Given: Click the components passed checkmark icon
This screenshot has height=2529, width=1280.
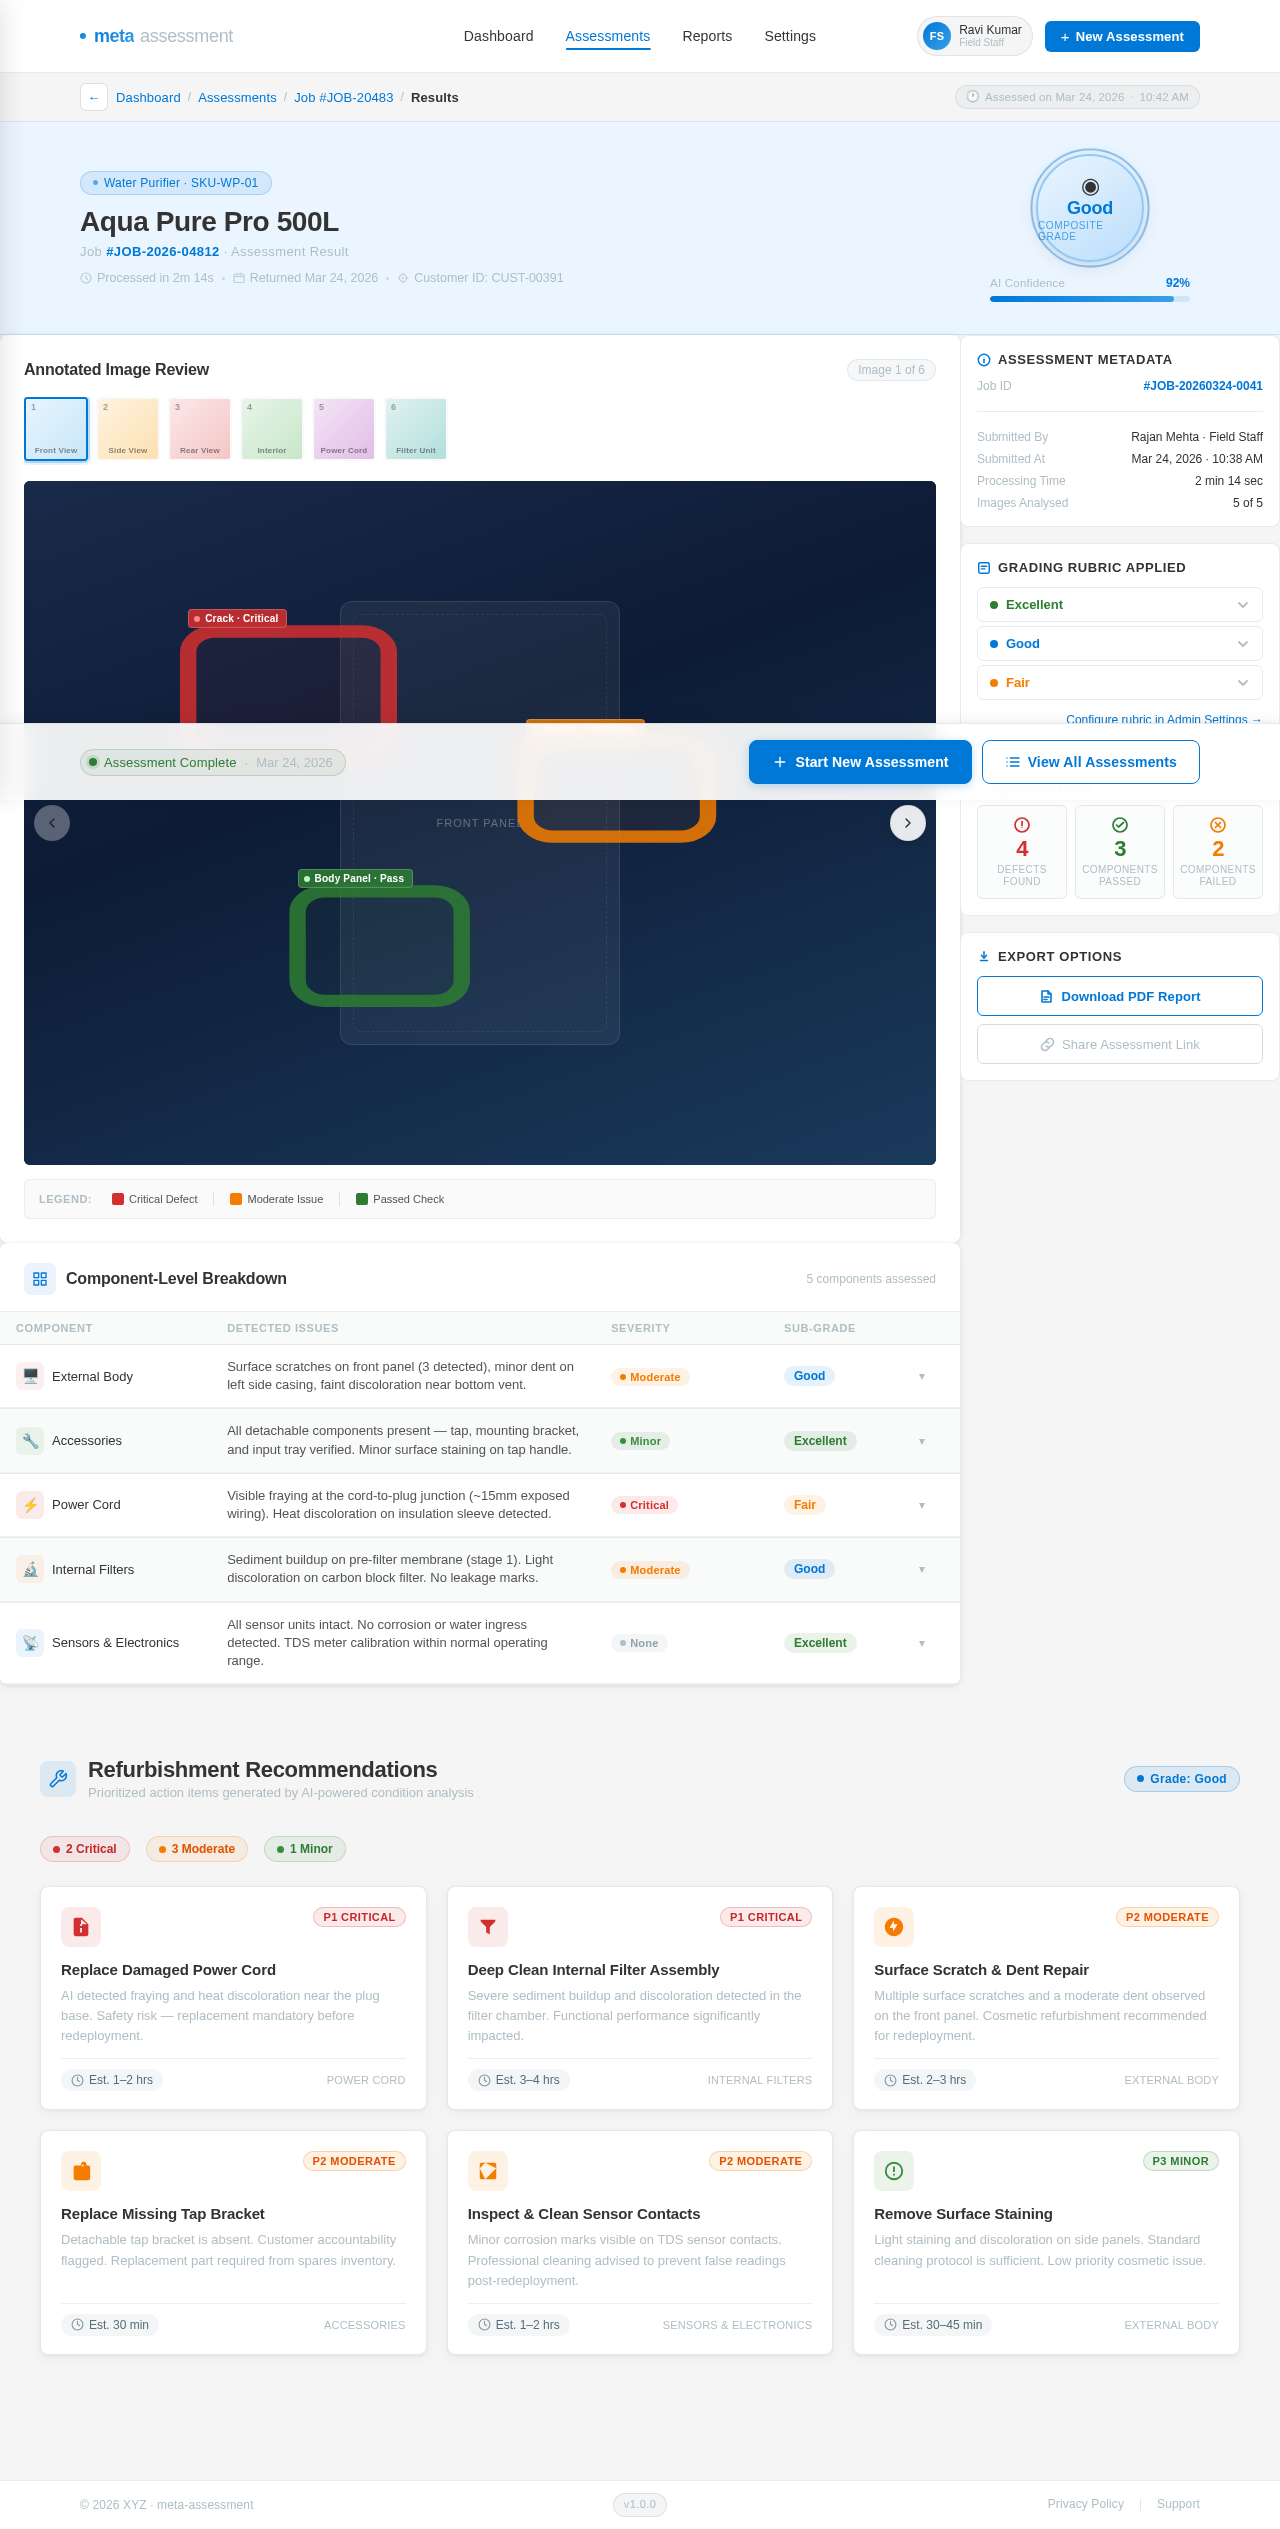Looking at the screenshot, I should tap(1120, 825).
